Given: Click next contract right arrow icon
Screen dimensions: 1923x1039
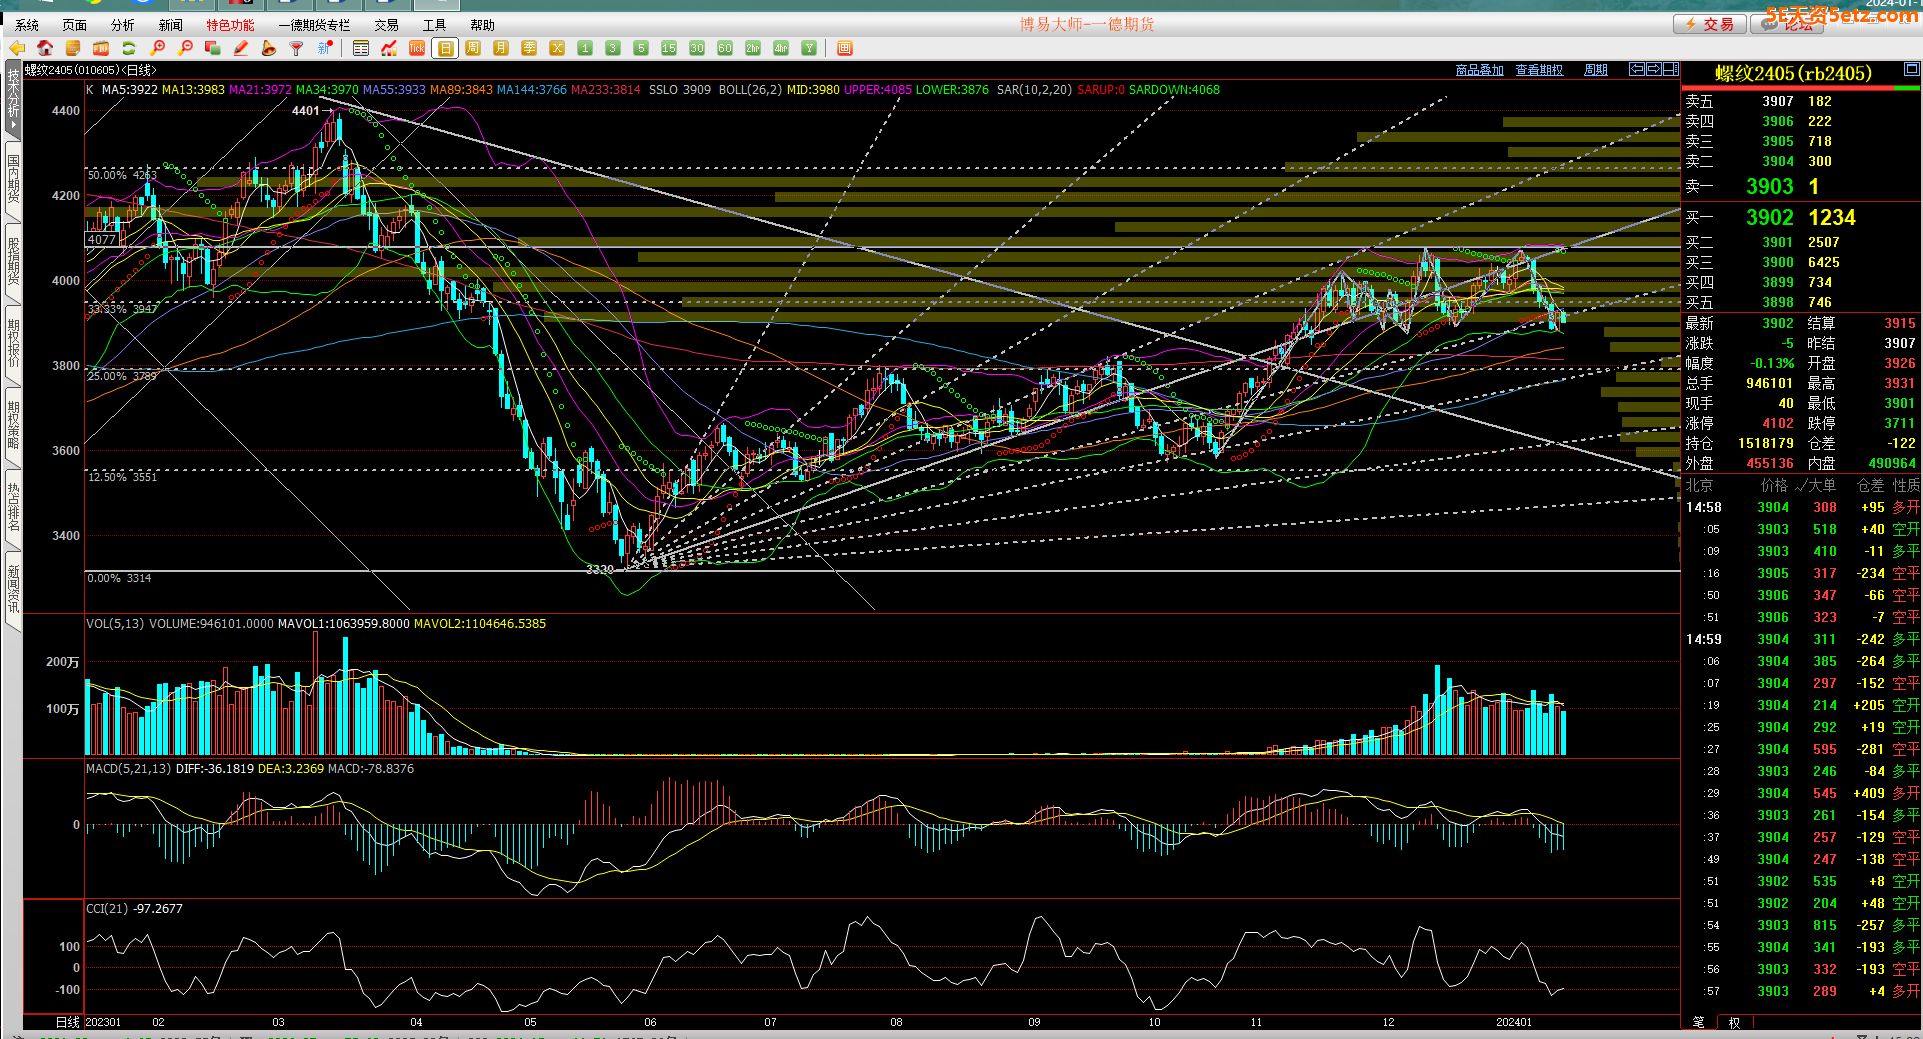Looking at the screenshot, I should pyautogui.click(x=1652, y=69).
